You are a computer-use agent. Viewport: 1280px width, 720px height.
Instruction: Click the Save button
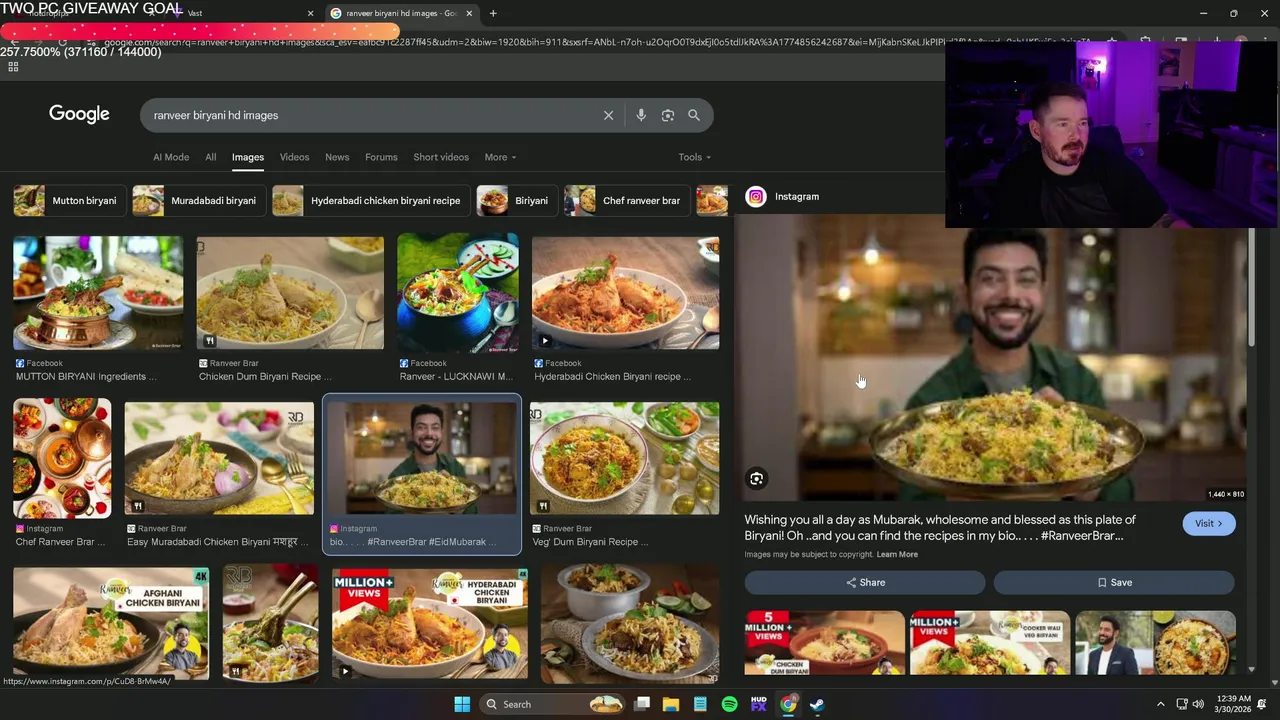point(1114,583)
